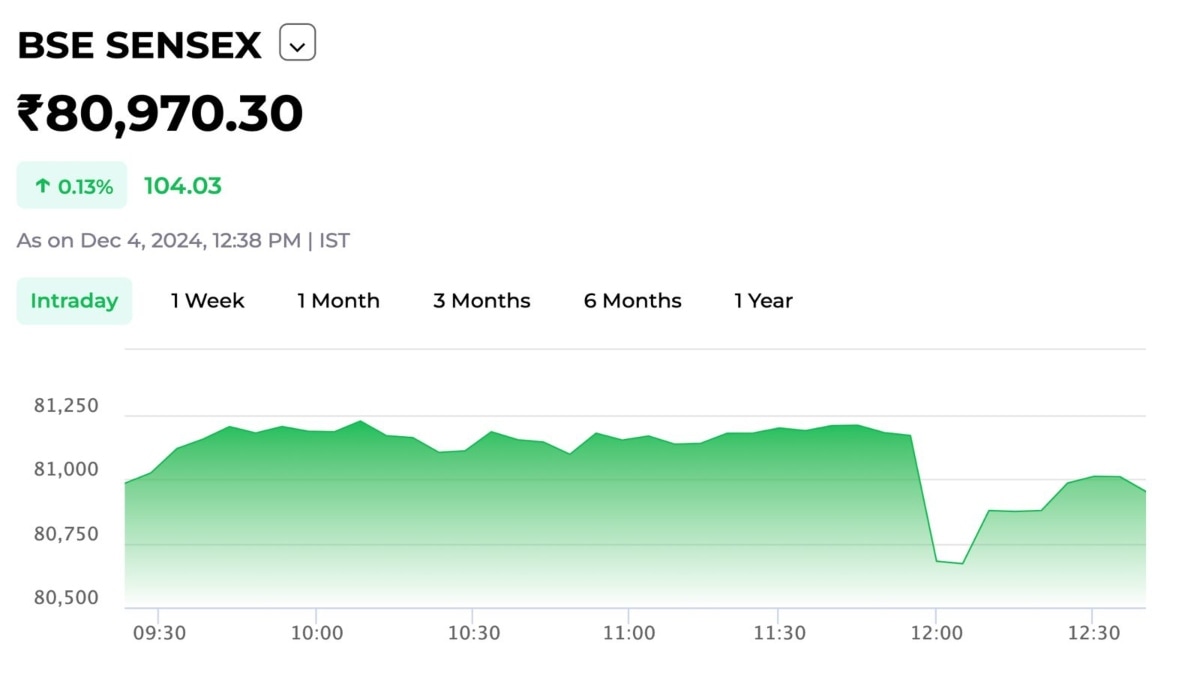Viewport: 1200px width, 675px height.
Task: Switch to the 1 Week range
Action: [207, 301]
